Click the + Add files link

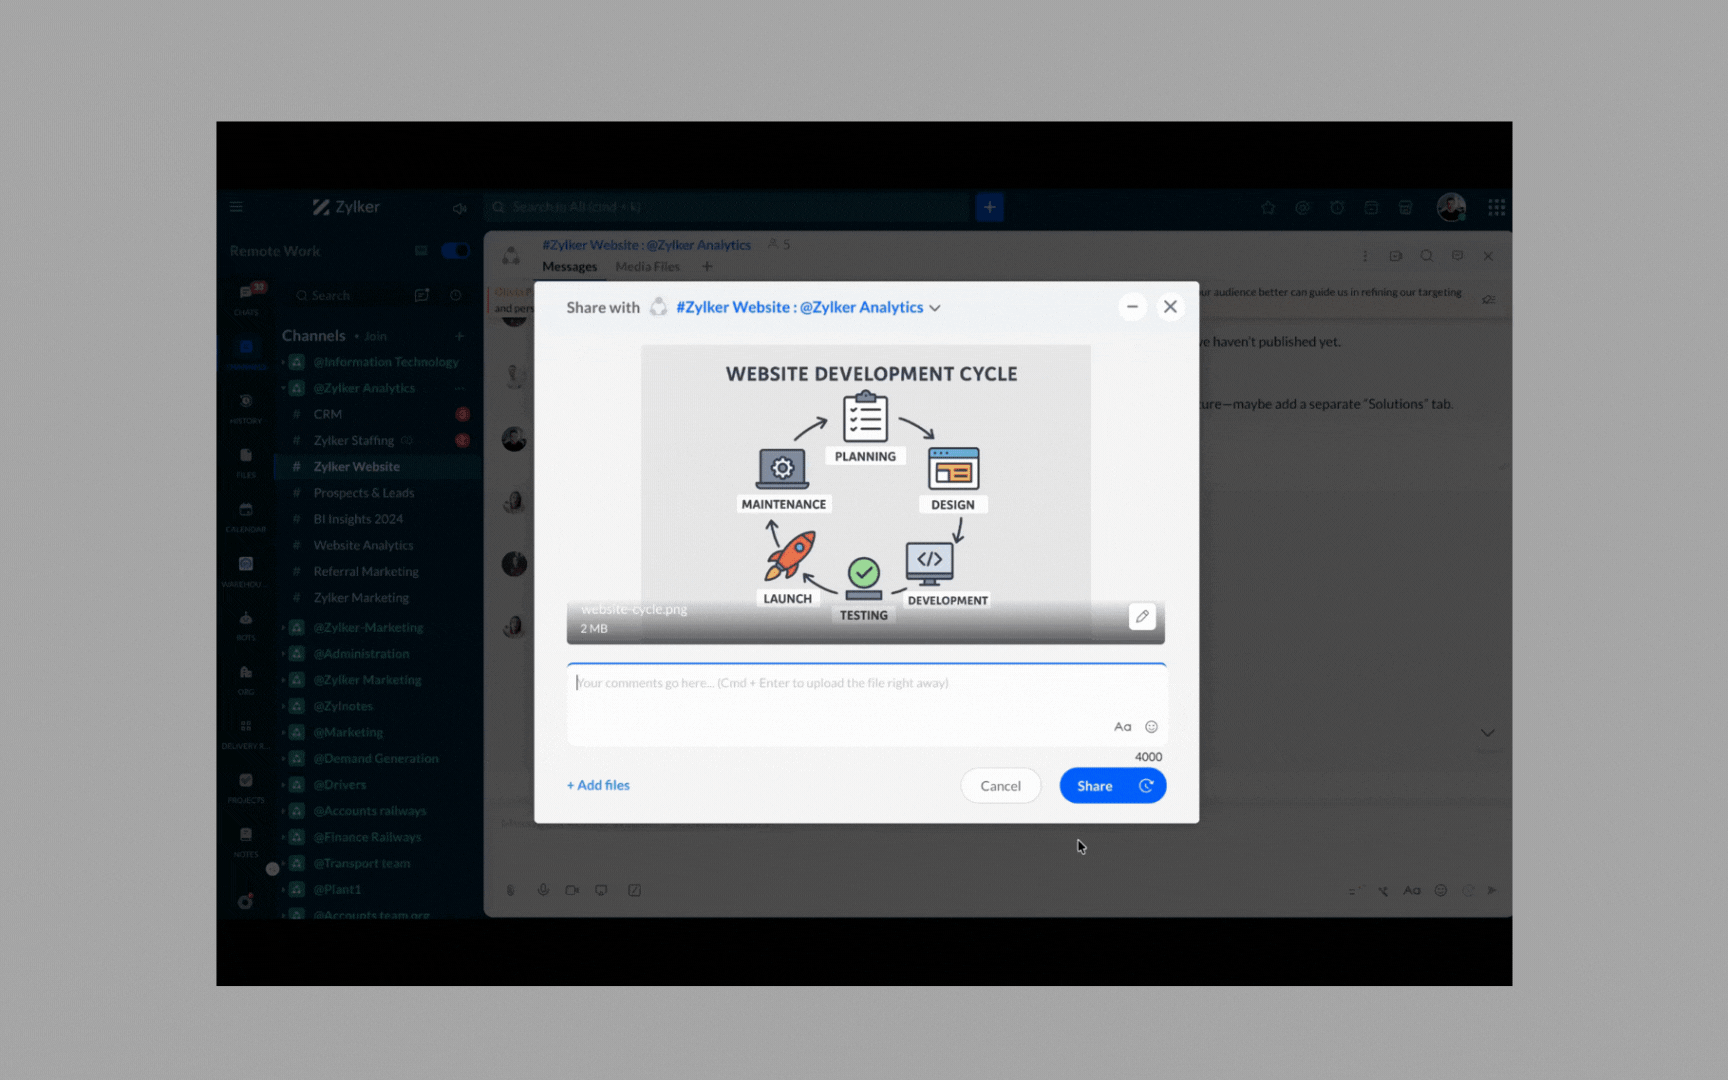(x=598, y=786)
